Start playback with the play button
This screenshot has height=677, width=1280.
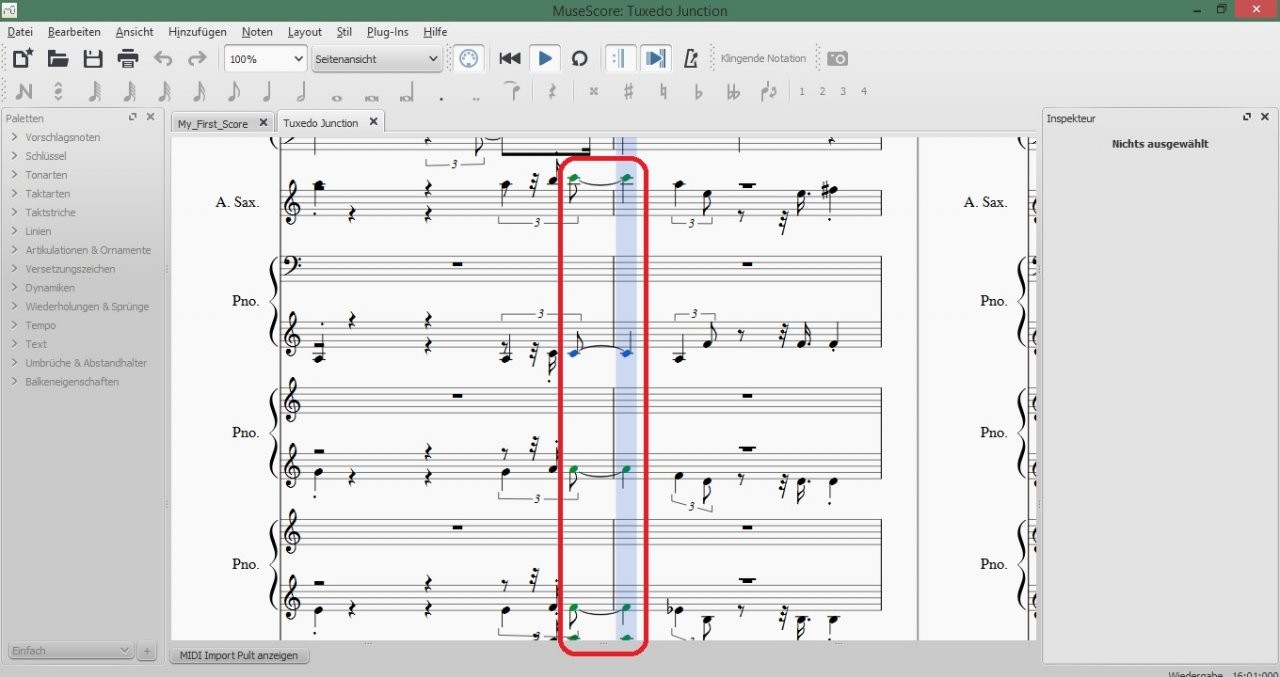pos(545,59)
